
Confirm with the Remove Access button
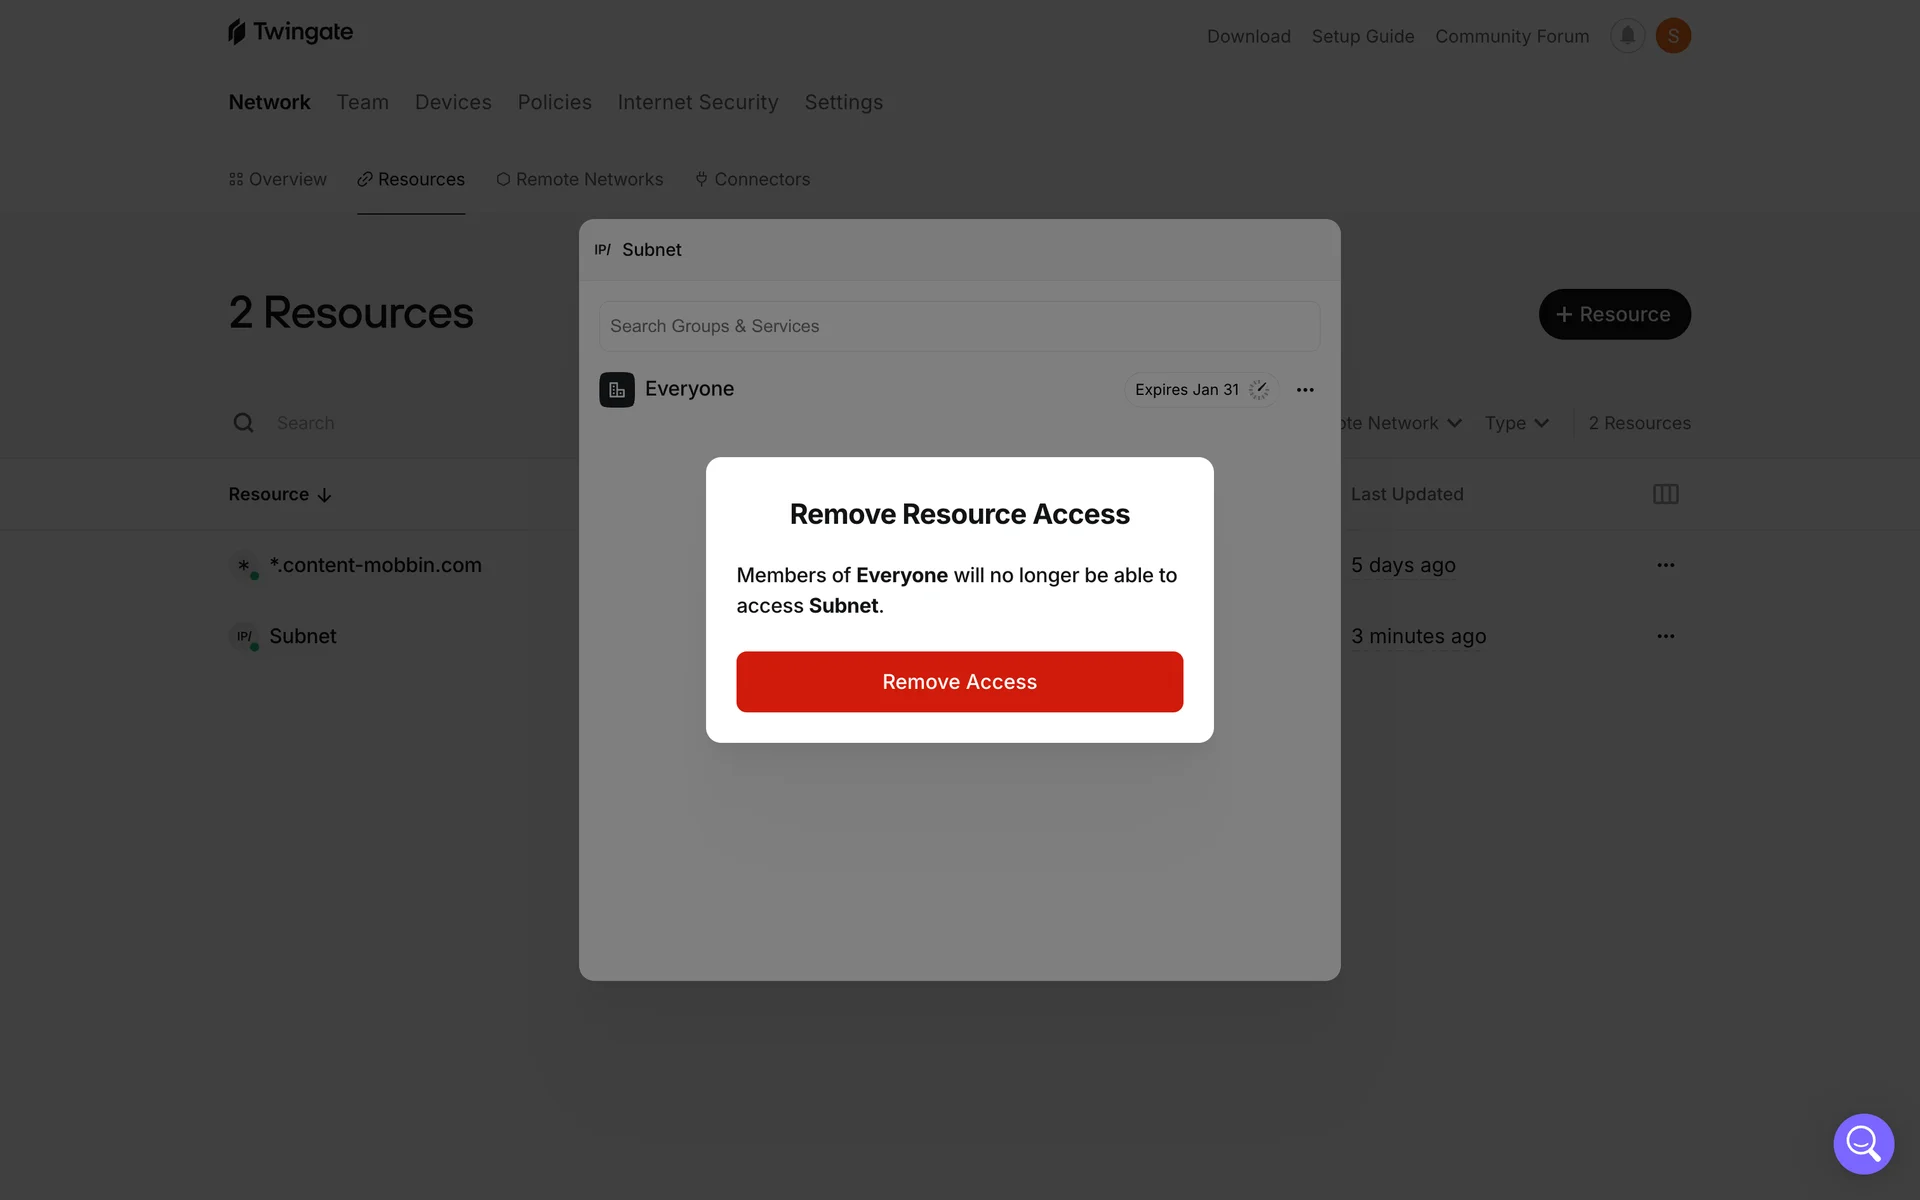tap(959, 682)
